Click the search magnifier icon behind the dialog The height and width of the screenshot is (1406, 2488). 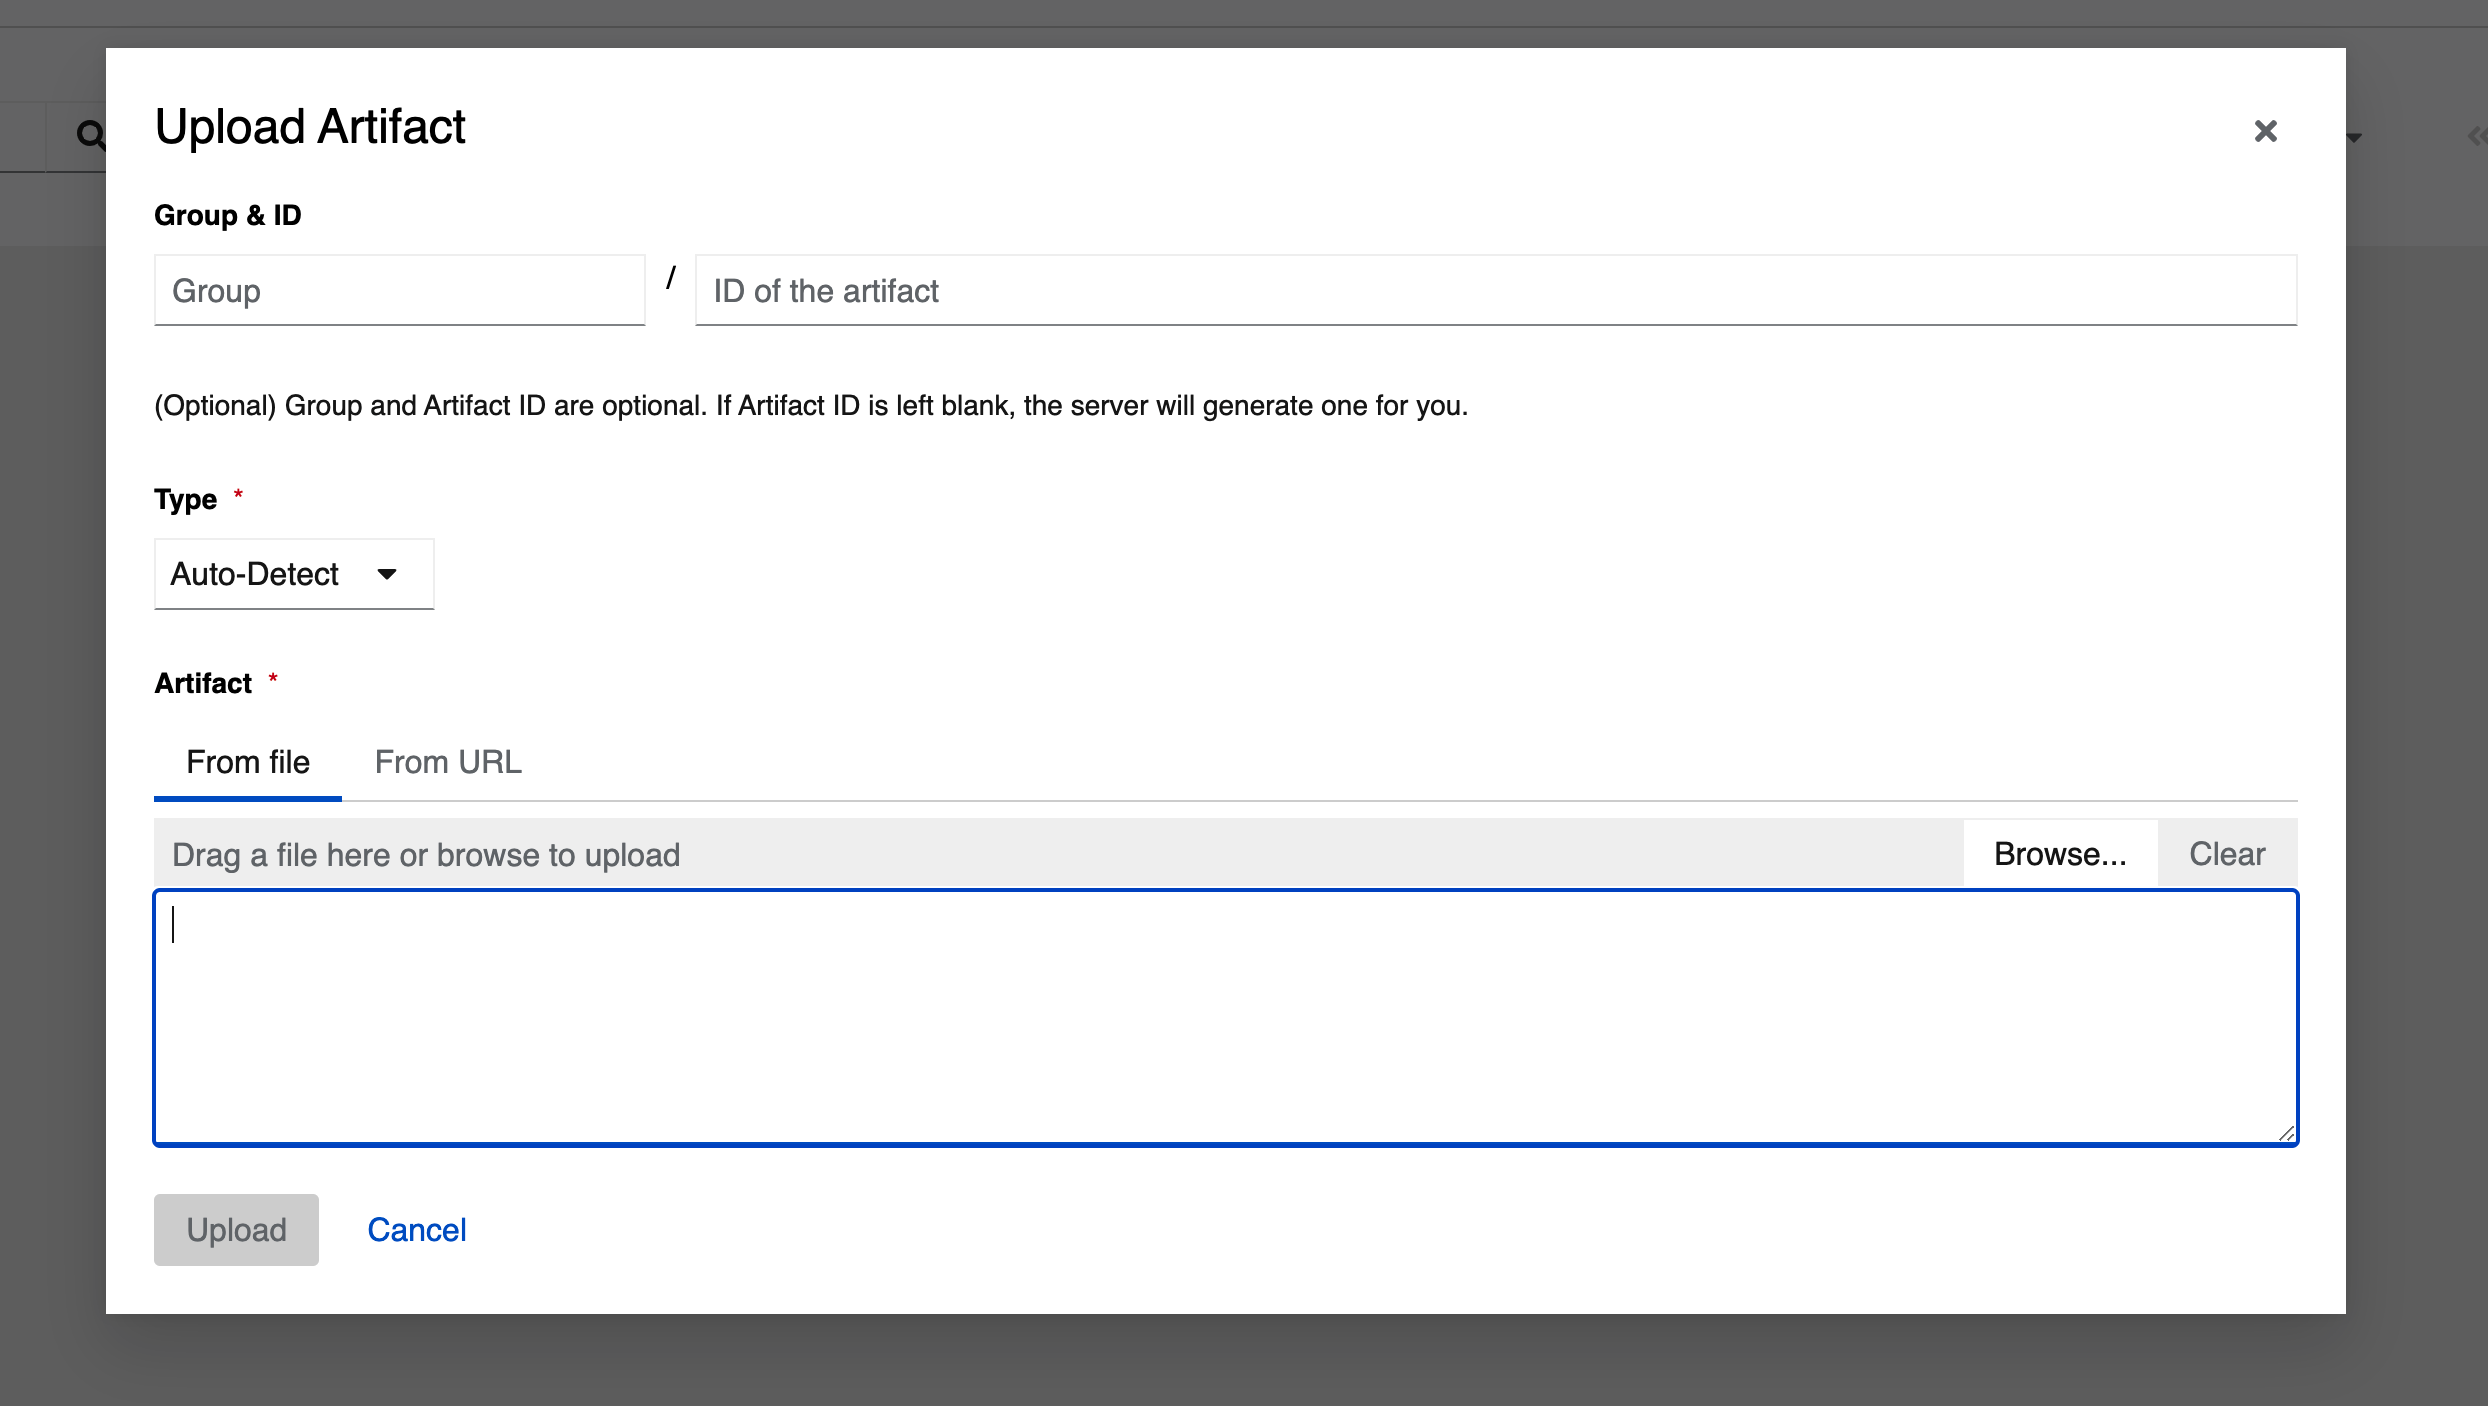tap(90, 134)
